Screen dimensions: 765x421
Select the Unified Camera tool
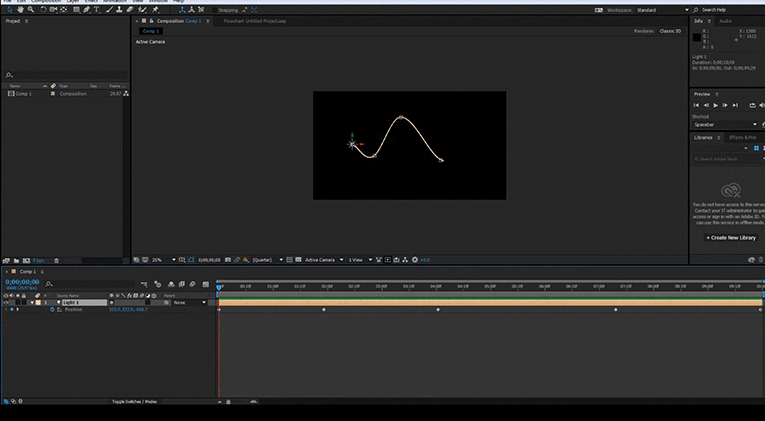[x=53, y=10]
